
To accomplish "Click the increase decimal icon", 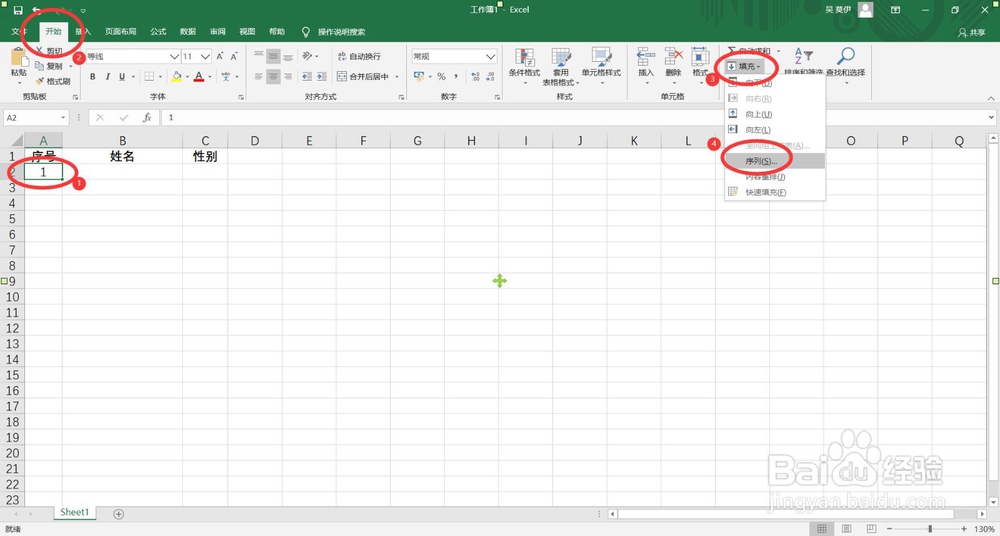I will click(x=475, y=77).
